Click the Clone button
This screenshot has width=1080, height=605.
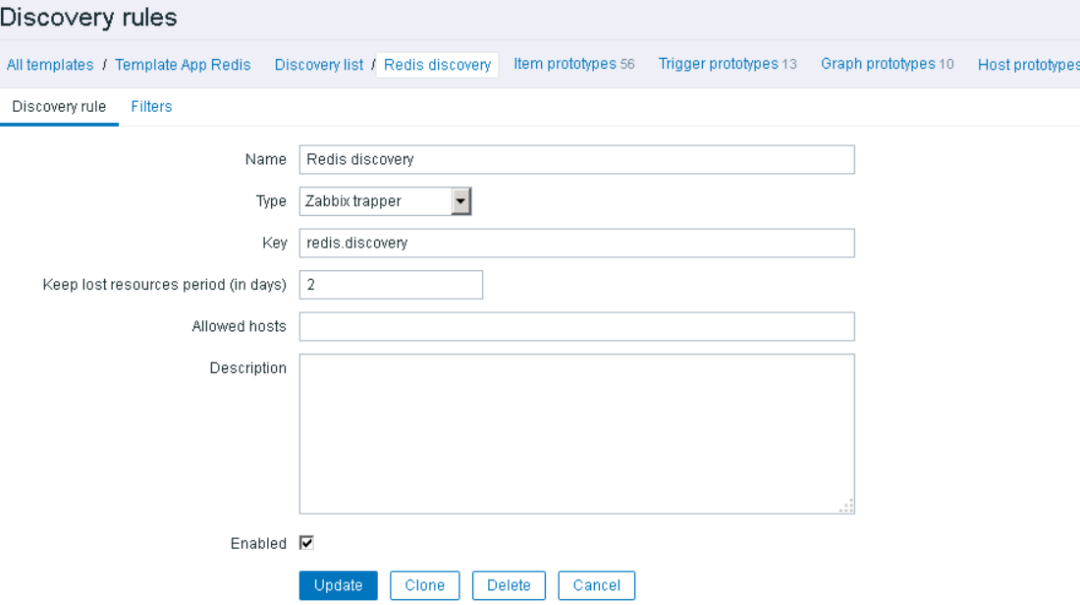tap(424, 586)
